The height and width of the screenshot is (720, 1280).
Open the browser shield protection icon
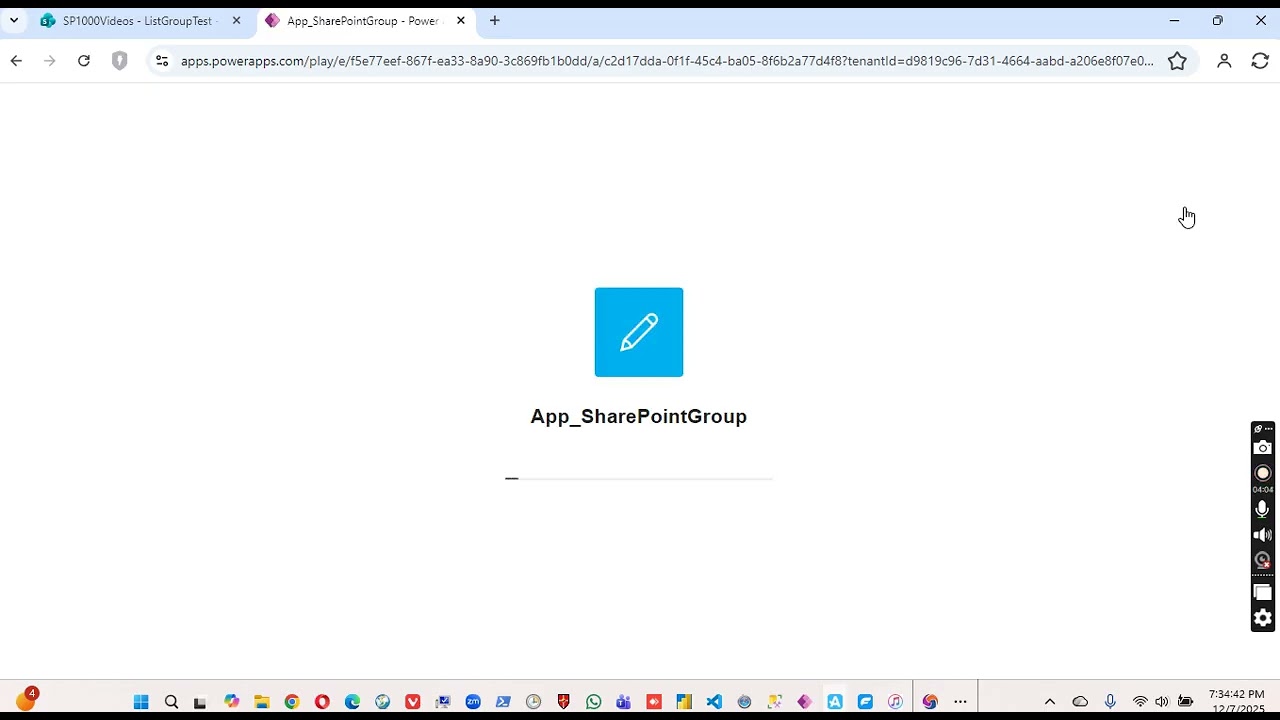pyautogui.click(x=119, y=61)
